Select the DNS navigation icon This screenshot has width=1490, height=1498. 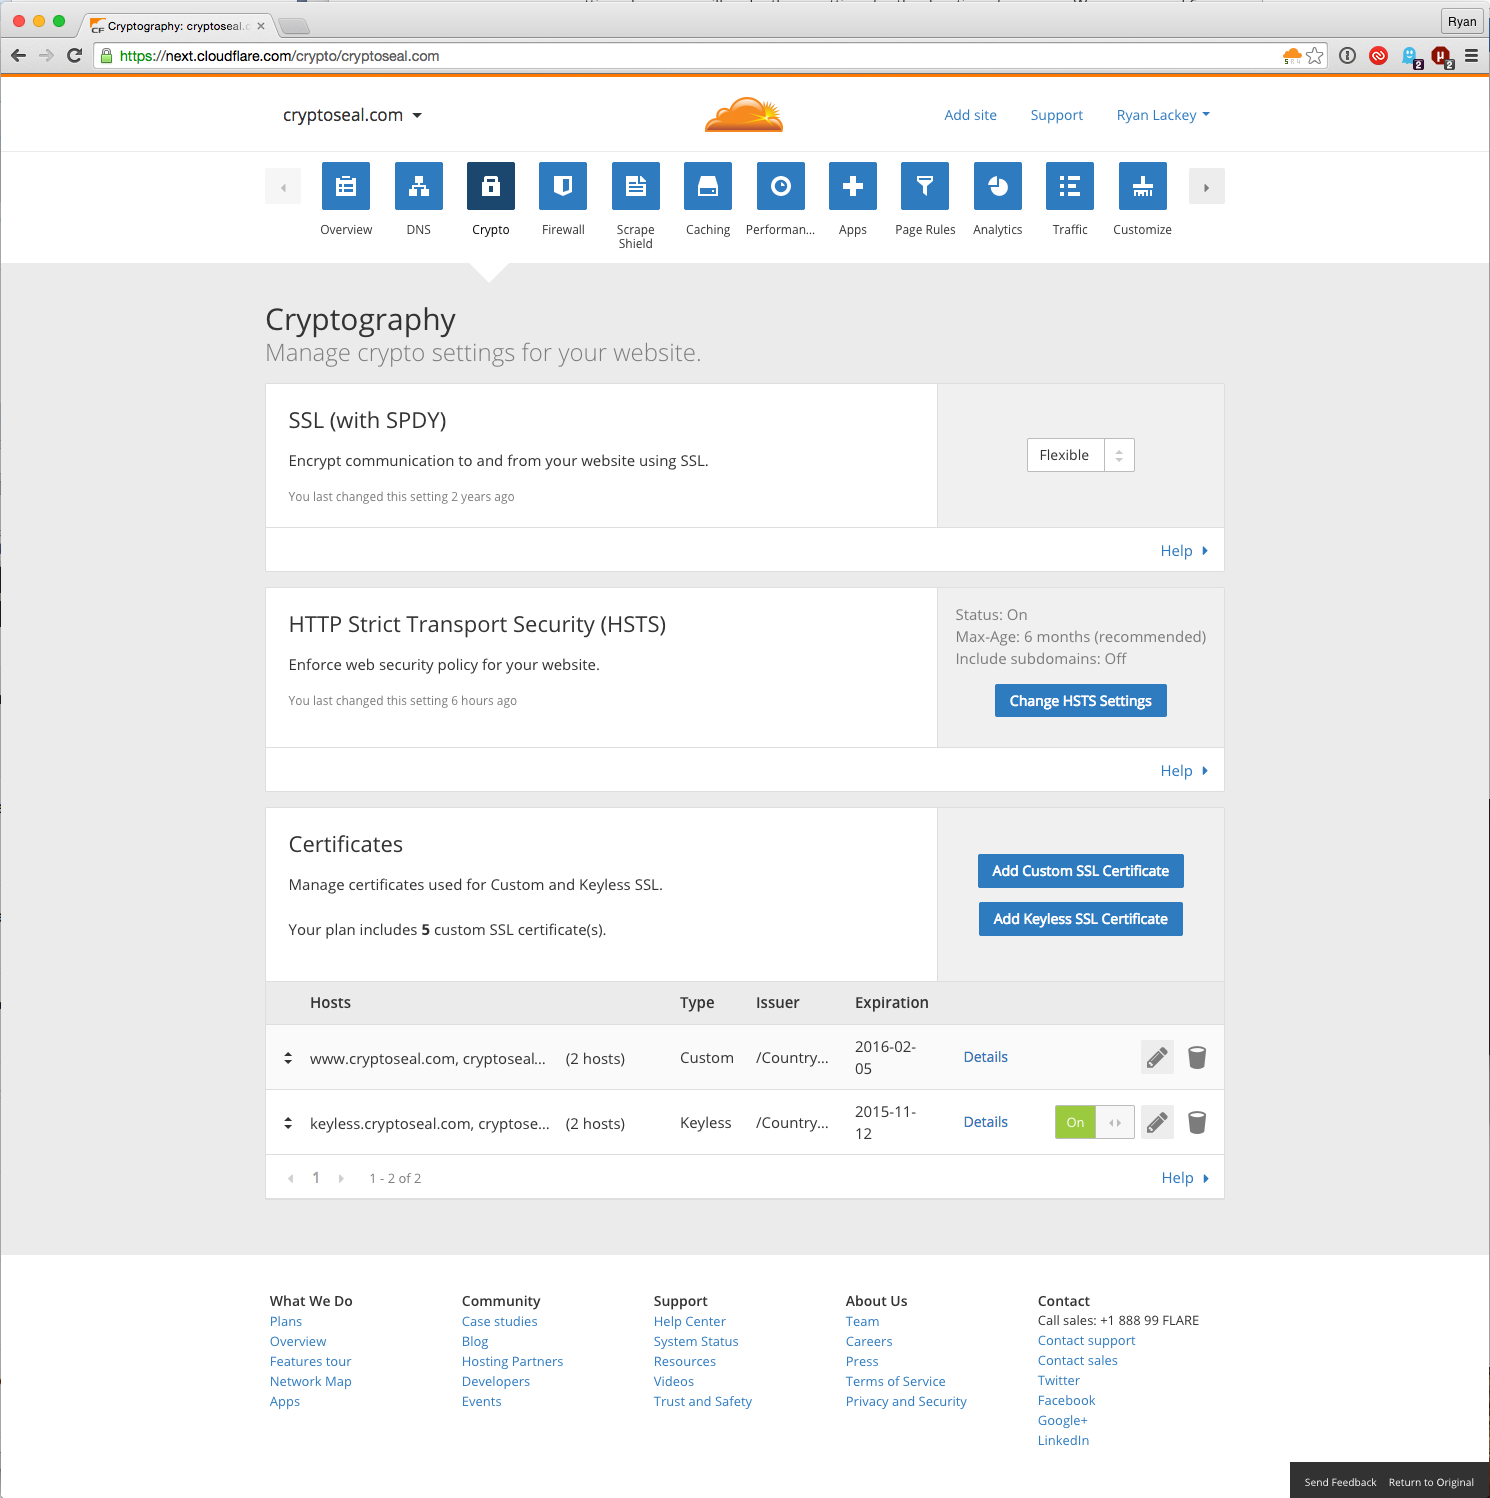click(418, 186)
